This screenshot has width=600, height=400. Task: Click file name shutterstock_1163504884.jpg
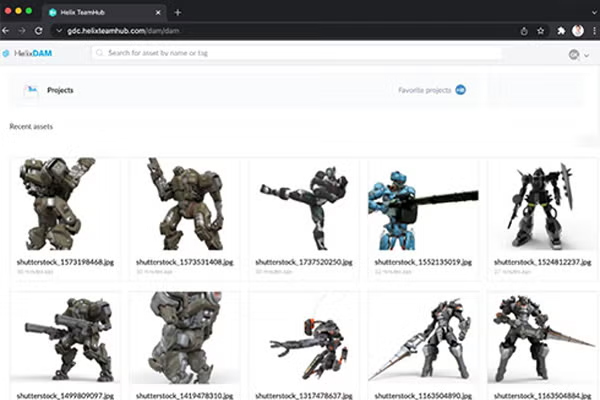pos(543,395)
